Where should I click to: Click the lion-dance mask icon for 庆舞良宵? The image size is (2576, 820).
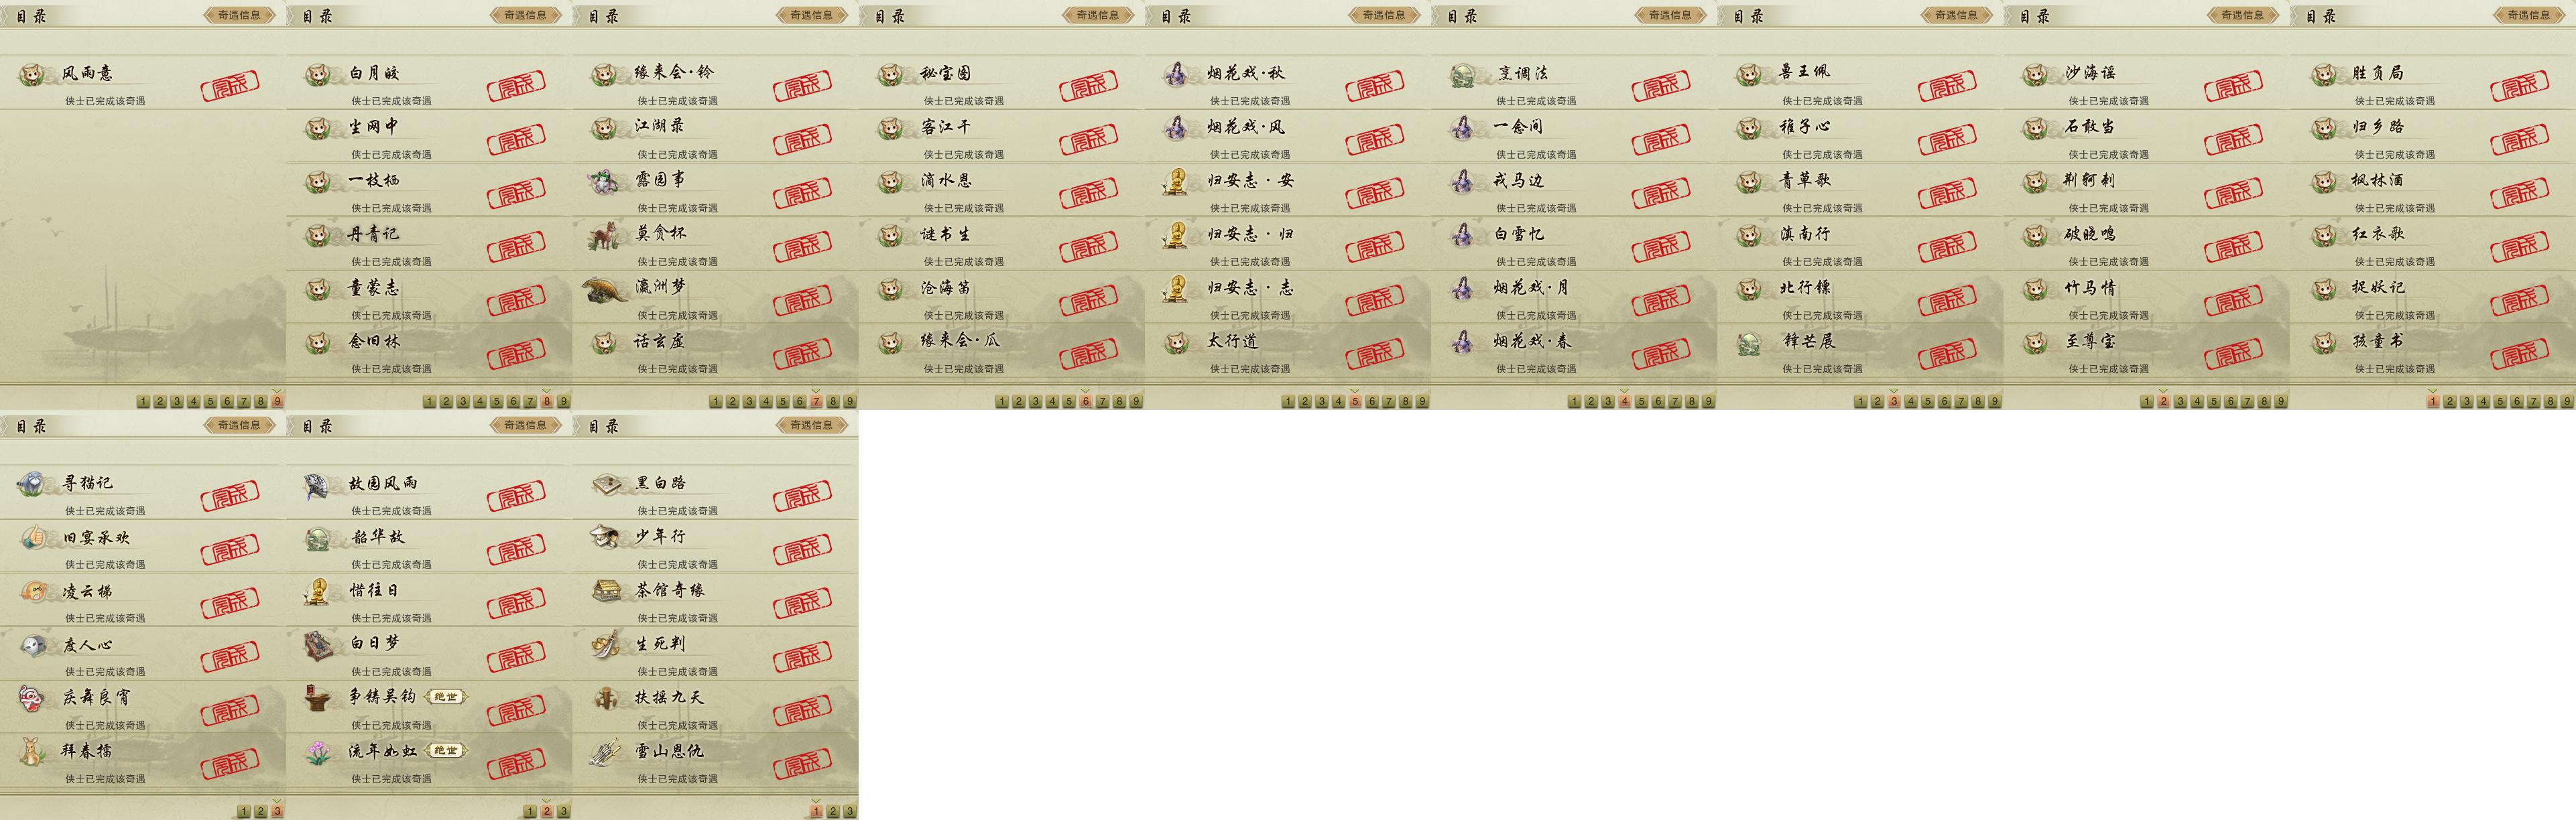pyautogui.click(x=32, y=698)
